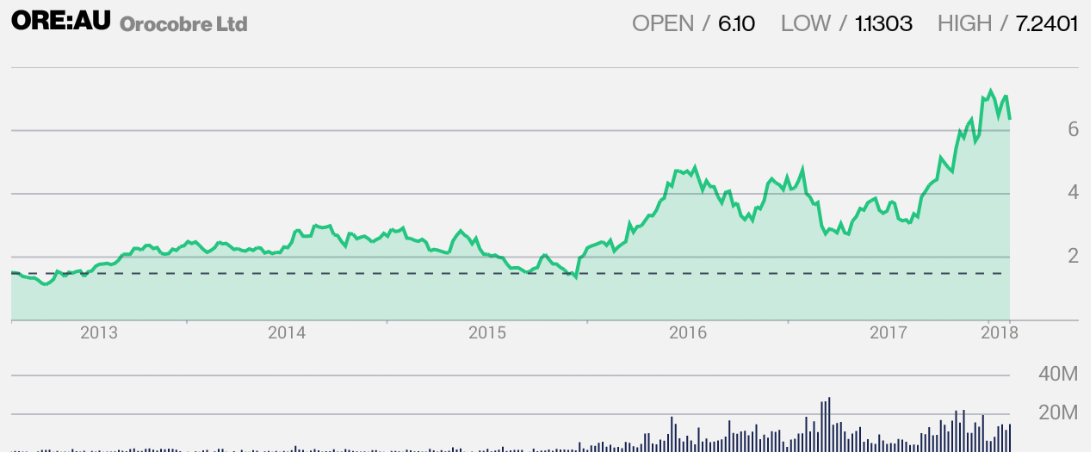Screen dimensions: 1091x452
Task: Click the 40M volume axis label
Action: [1058, 374]
